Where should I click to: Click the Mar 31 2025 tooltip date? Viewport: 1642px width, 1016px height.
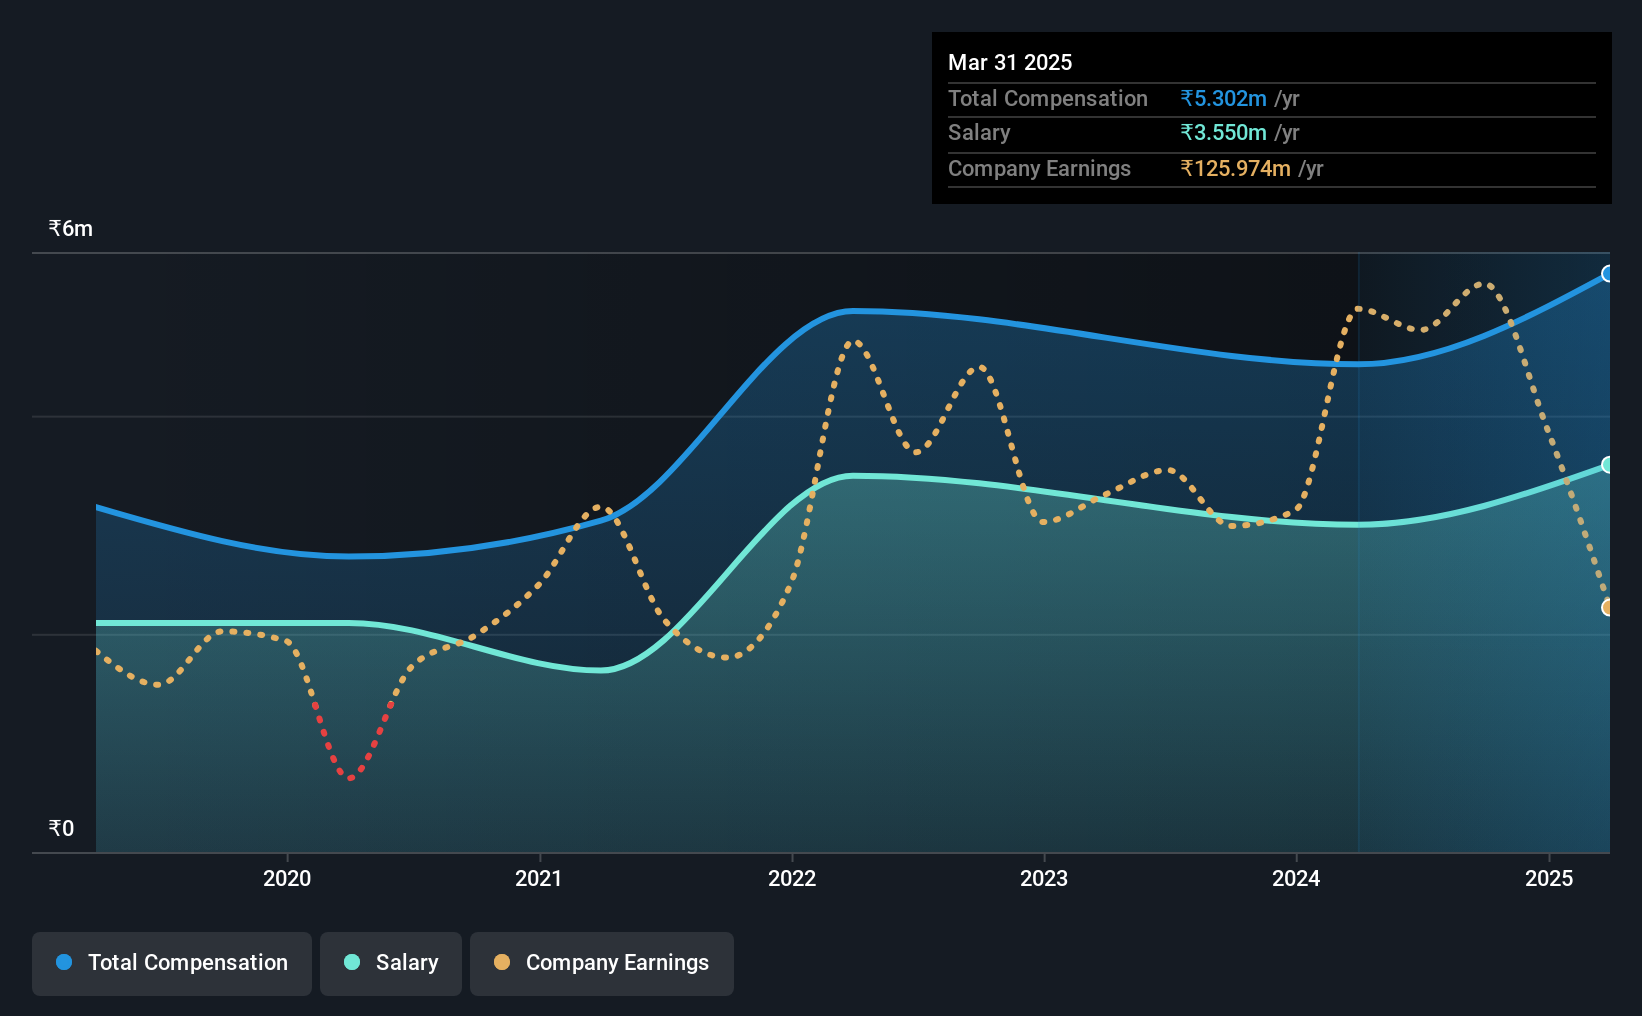1010,63
